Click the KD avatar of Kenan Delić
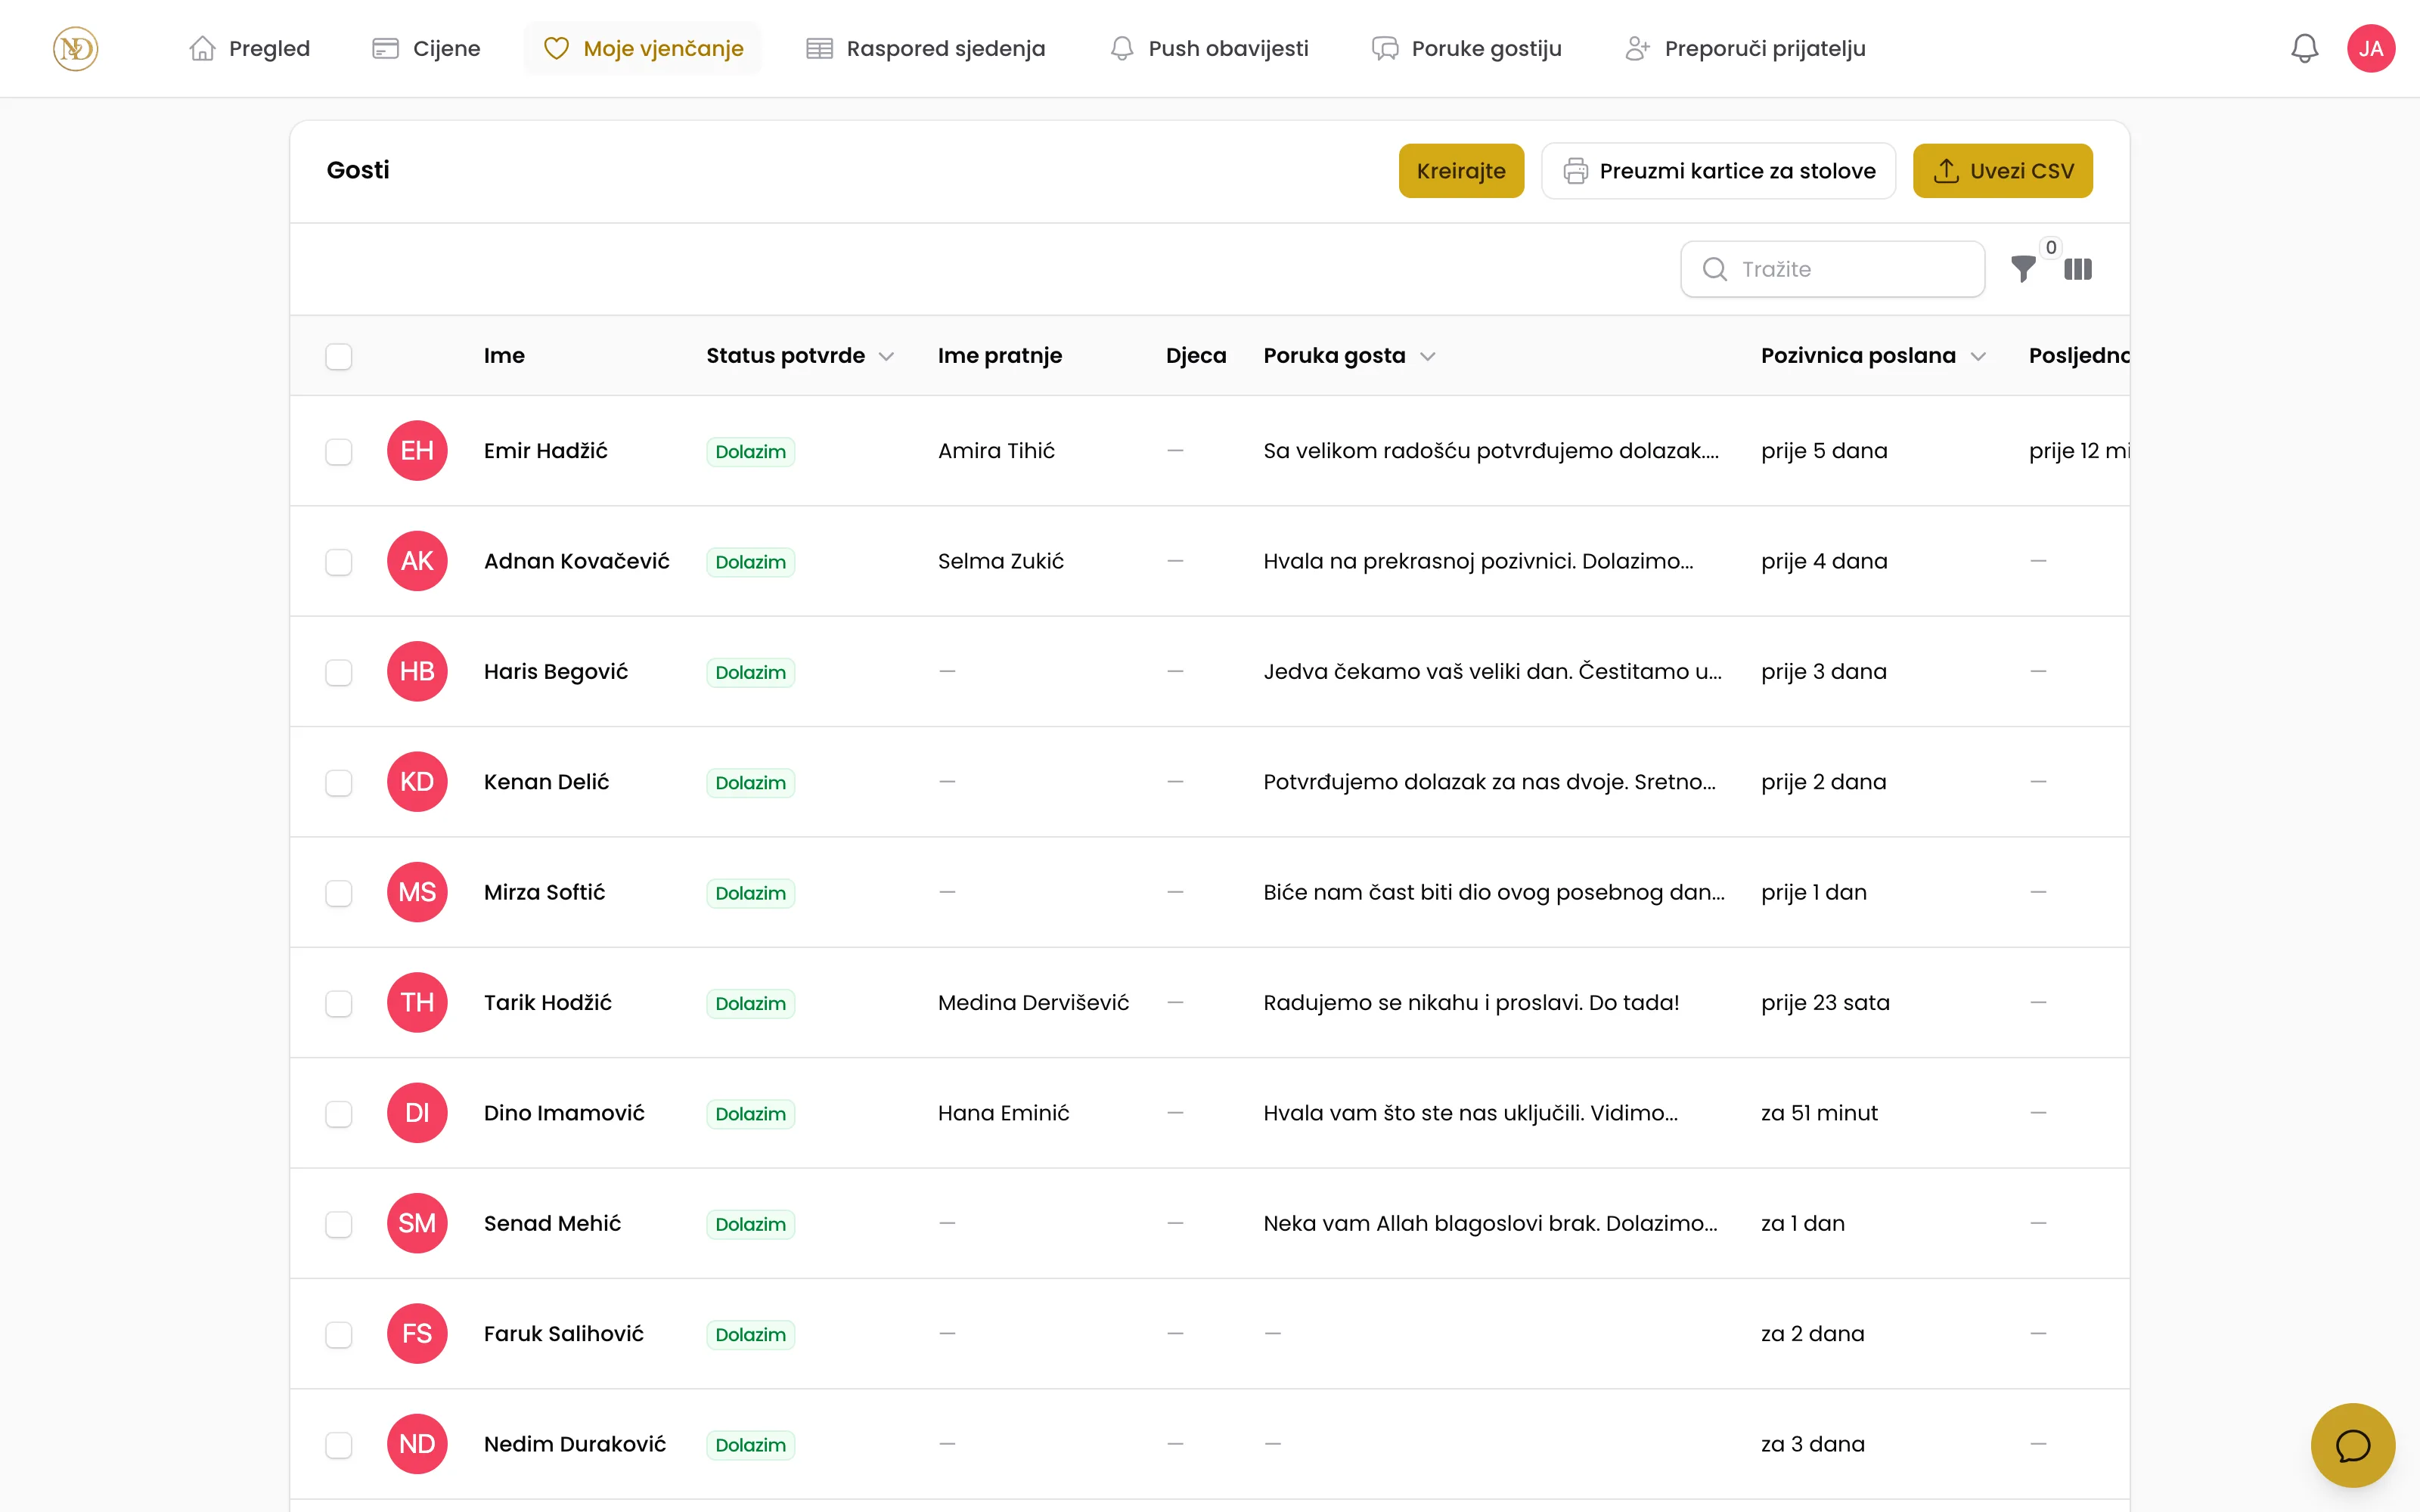Viewport: 2420px width, 1512px height. point(417,782)
